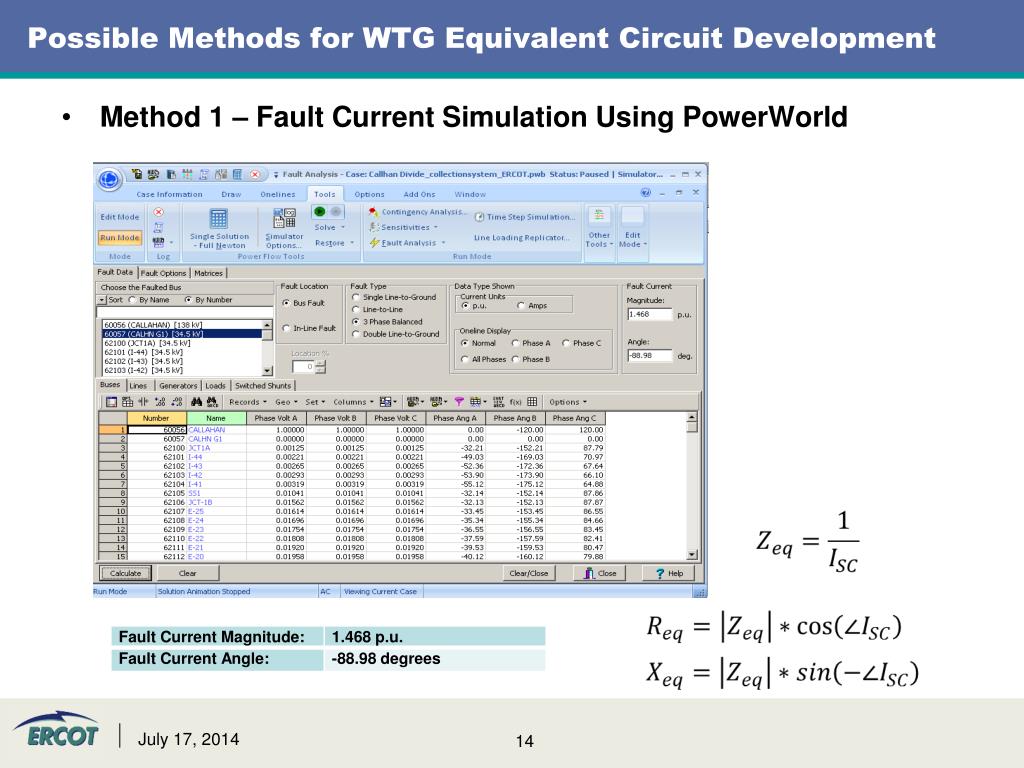Click the Clear/Close button

click(528, 573)
